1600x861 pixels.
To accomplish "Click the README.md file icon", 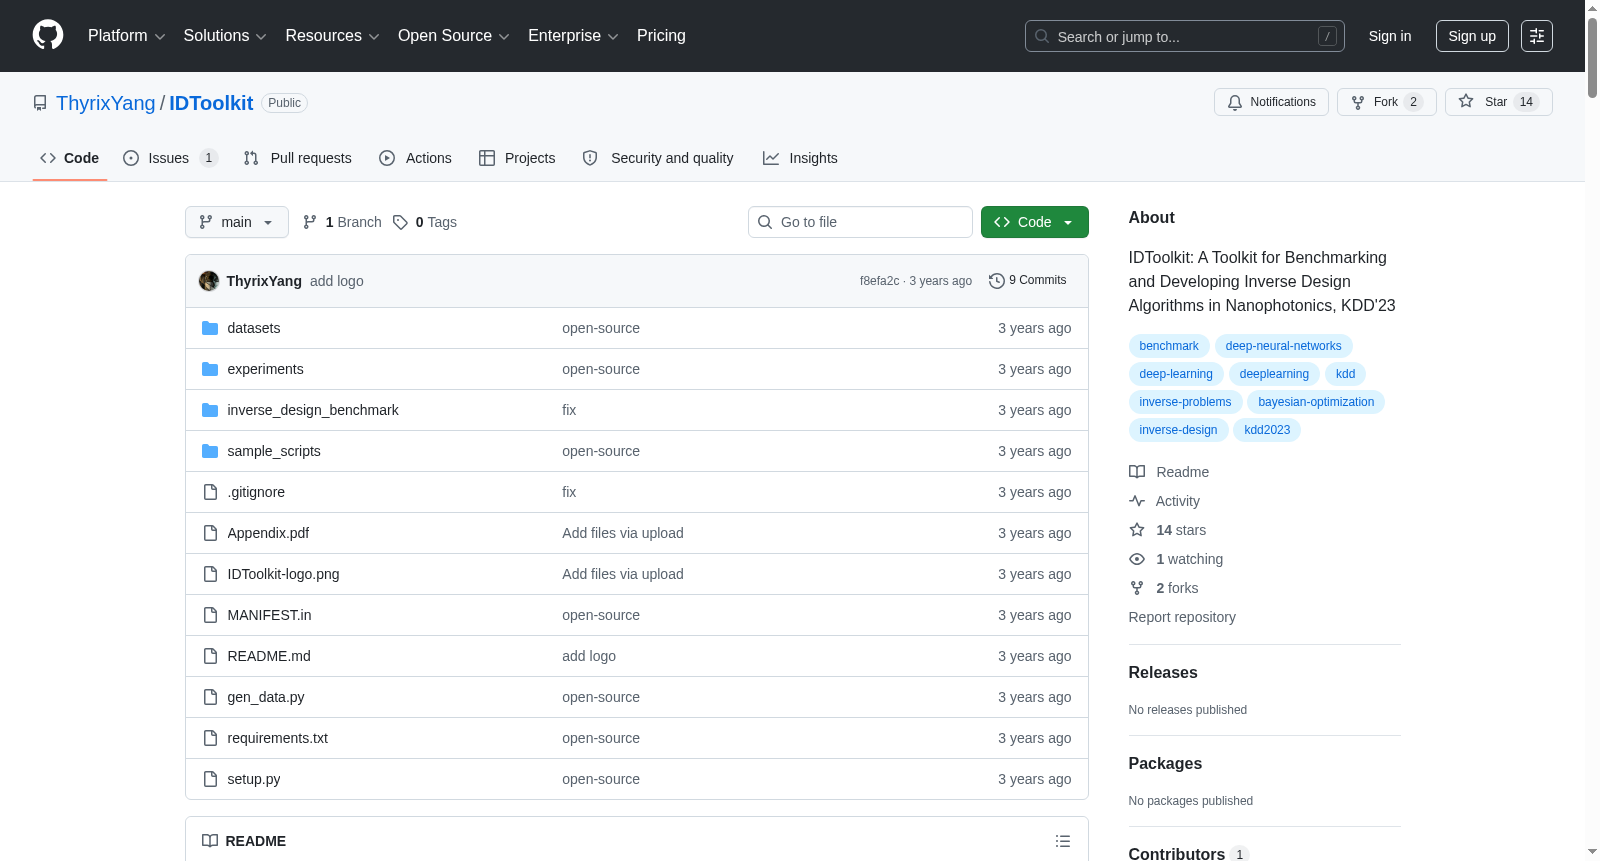I will tap(210, 656).
